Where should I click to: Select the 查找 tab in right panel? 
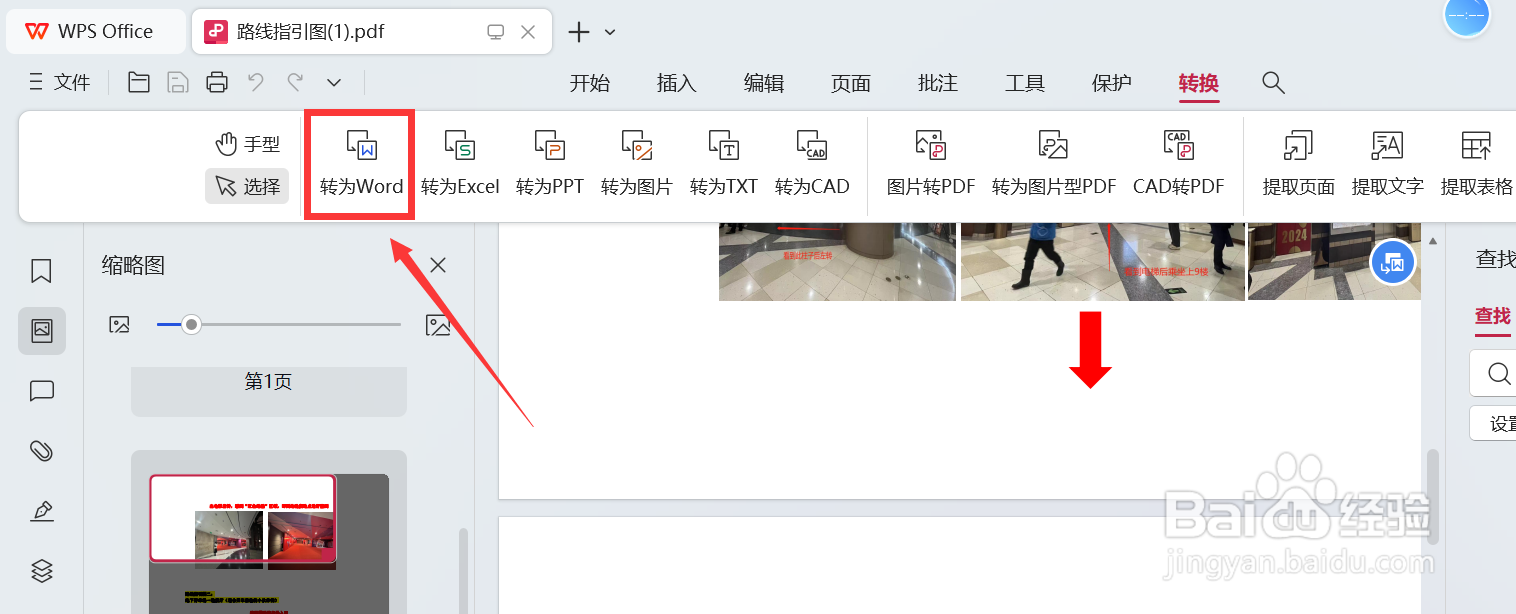click(1493, 316)
